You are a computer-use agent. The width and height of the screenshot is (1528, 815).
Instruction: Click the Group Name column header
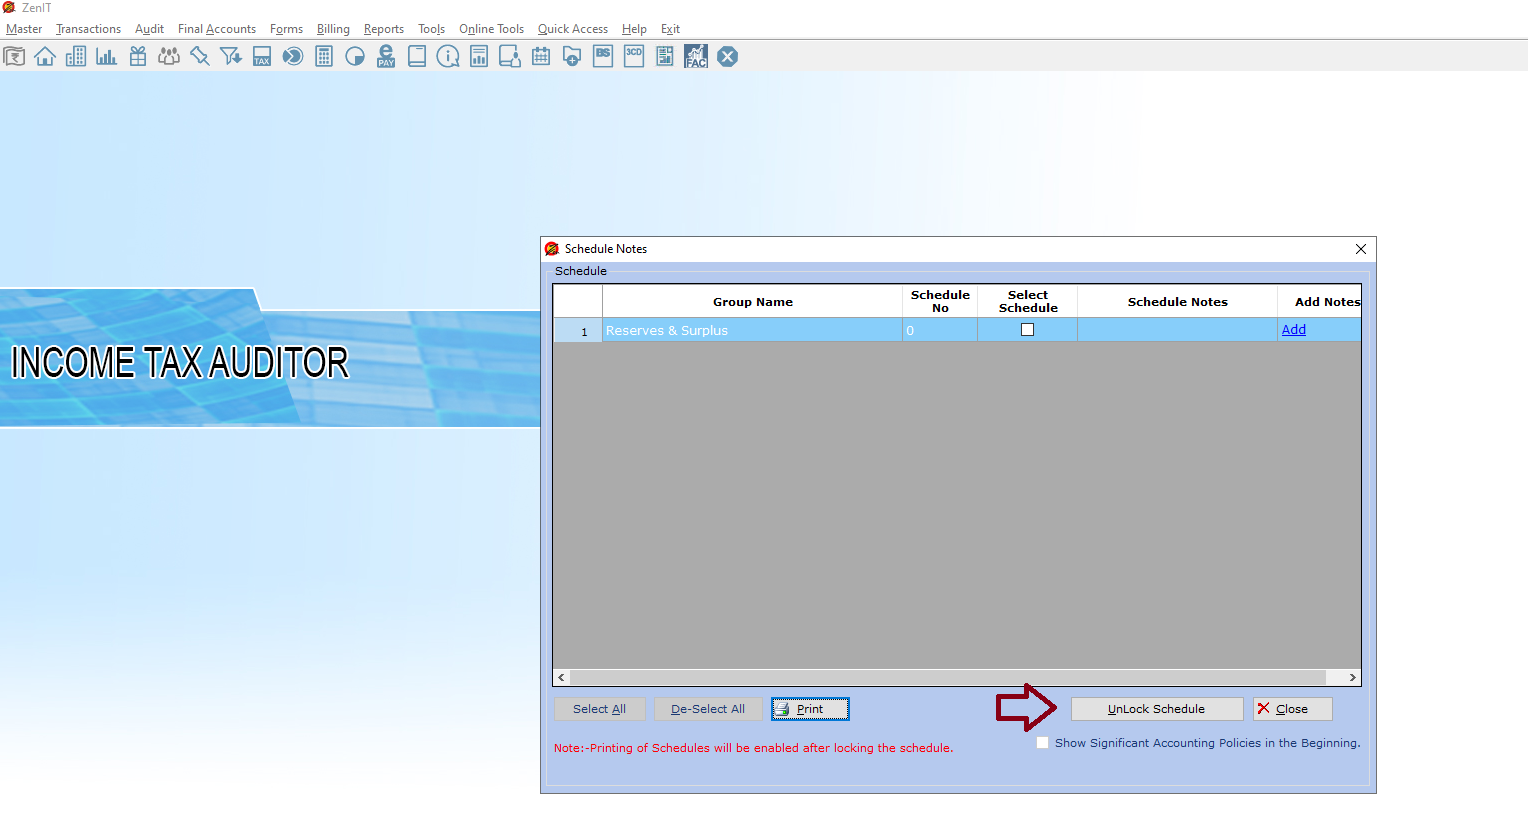752,301
